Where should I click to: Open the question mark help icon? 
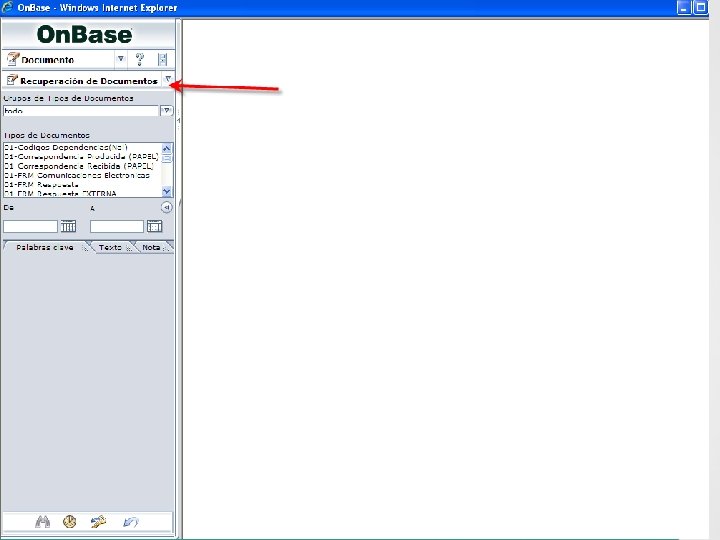click(140, 59)
